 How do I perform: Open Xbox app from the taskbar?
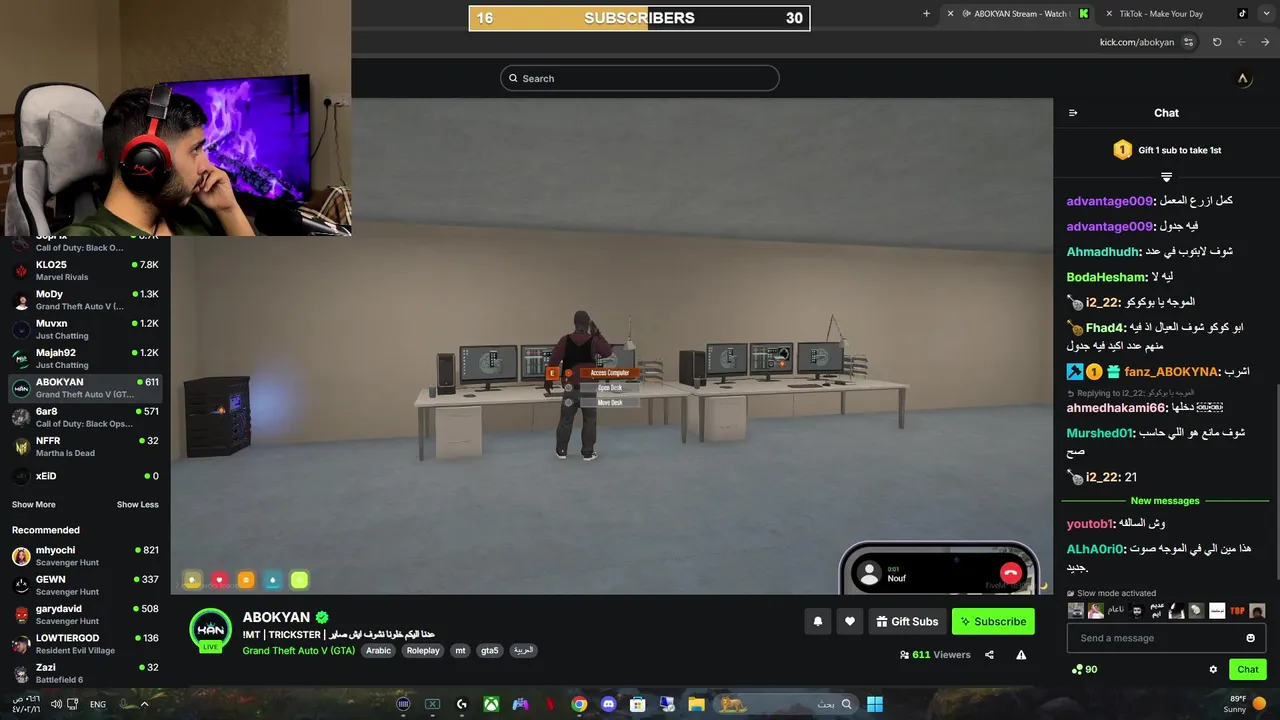[x=491, y=704]
